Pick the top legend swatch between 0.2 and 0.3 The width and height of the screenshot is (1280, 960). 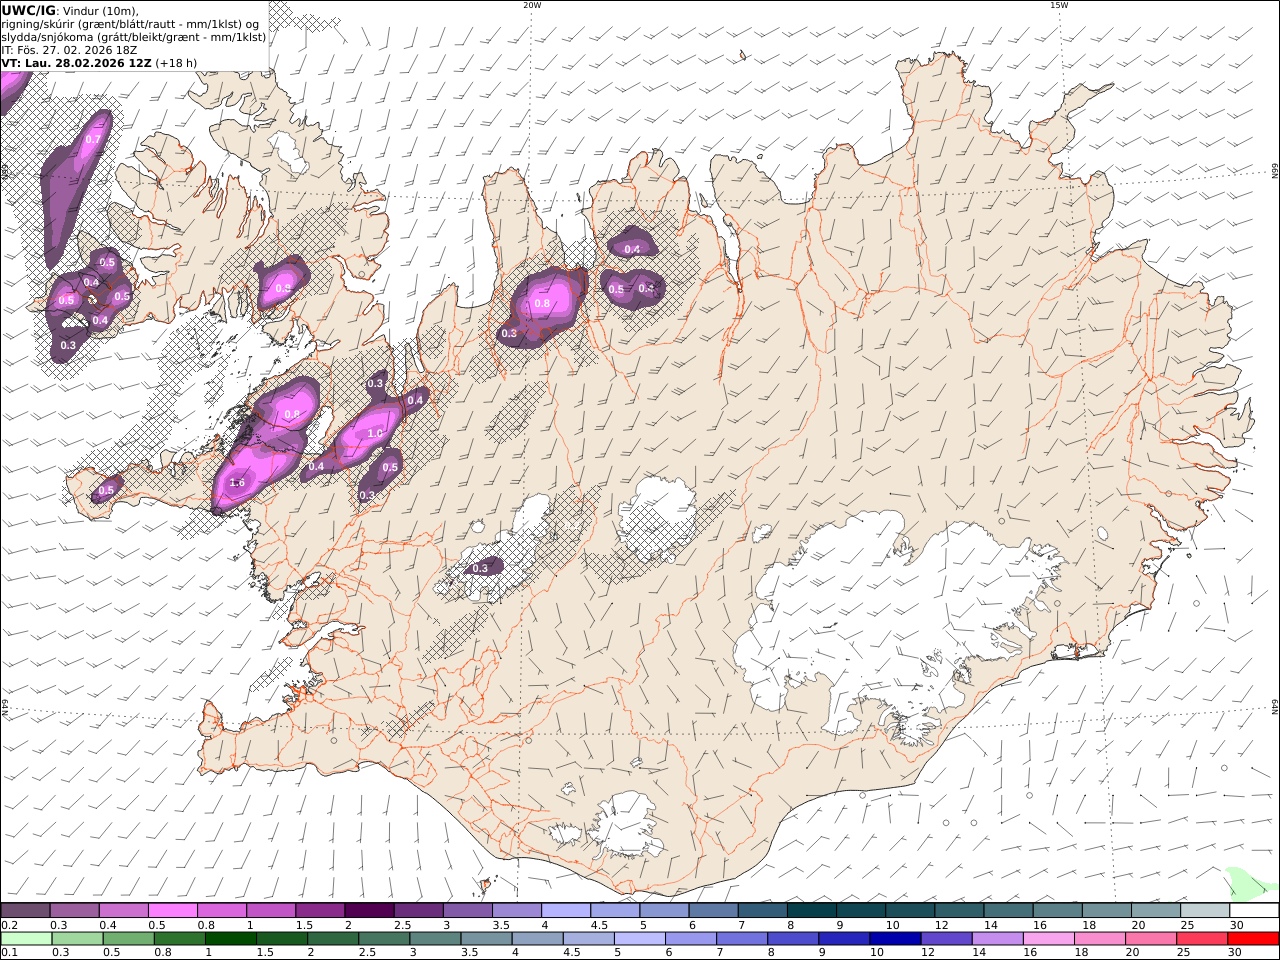(x=25, y=911)
